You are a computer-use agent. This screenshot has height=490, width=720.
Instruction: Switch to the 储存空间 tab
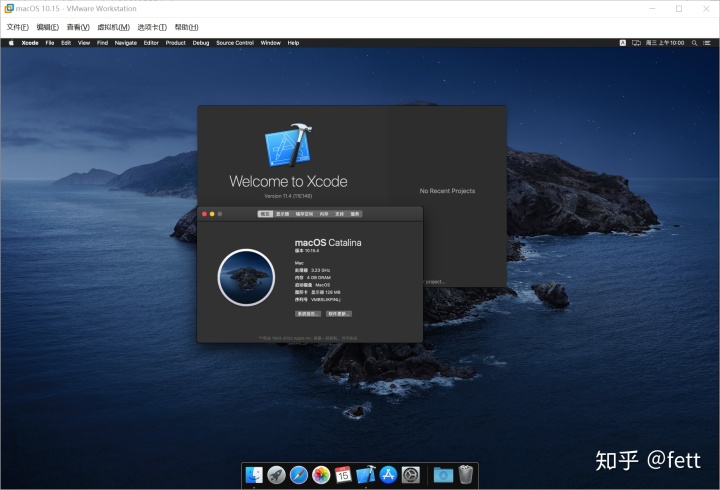(x=304, y=214)
